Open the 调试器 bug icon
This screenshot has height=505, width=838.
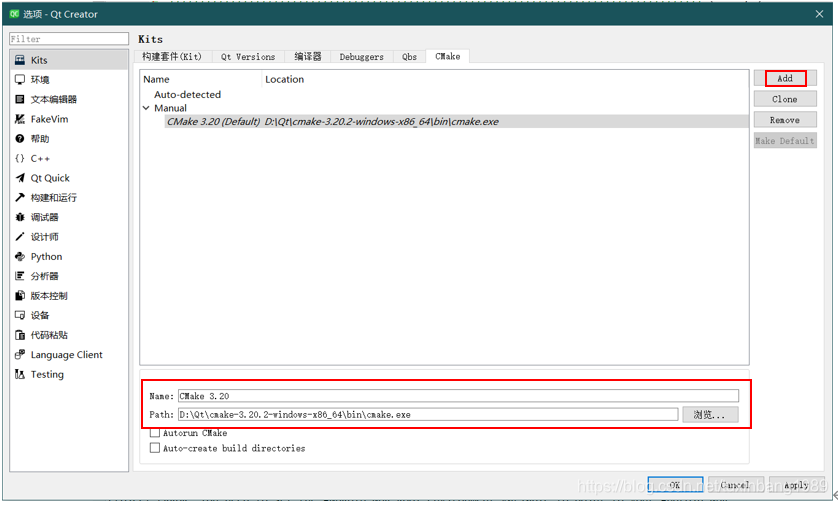[x=20, y=217]
